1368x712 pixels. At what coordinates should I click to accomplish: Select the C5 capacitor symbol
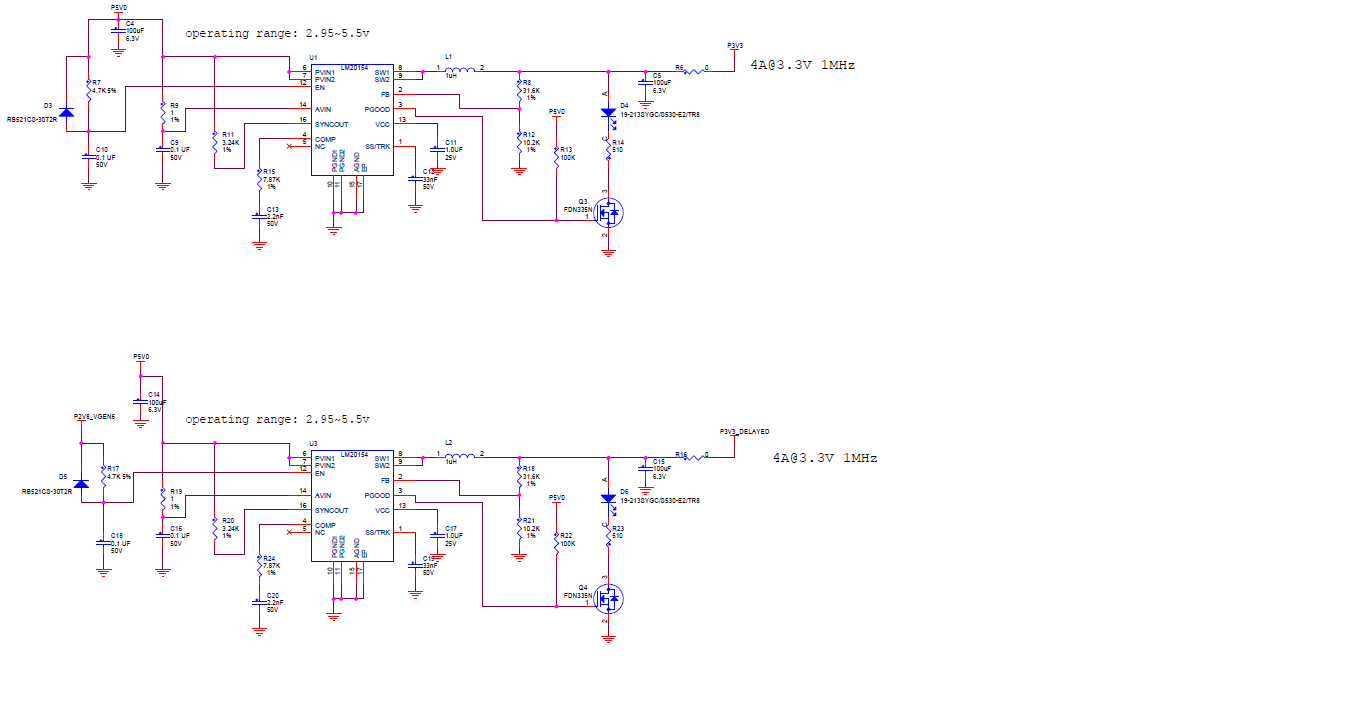tap(645, 83)
